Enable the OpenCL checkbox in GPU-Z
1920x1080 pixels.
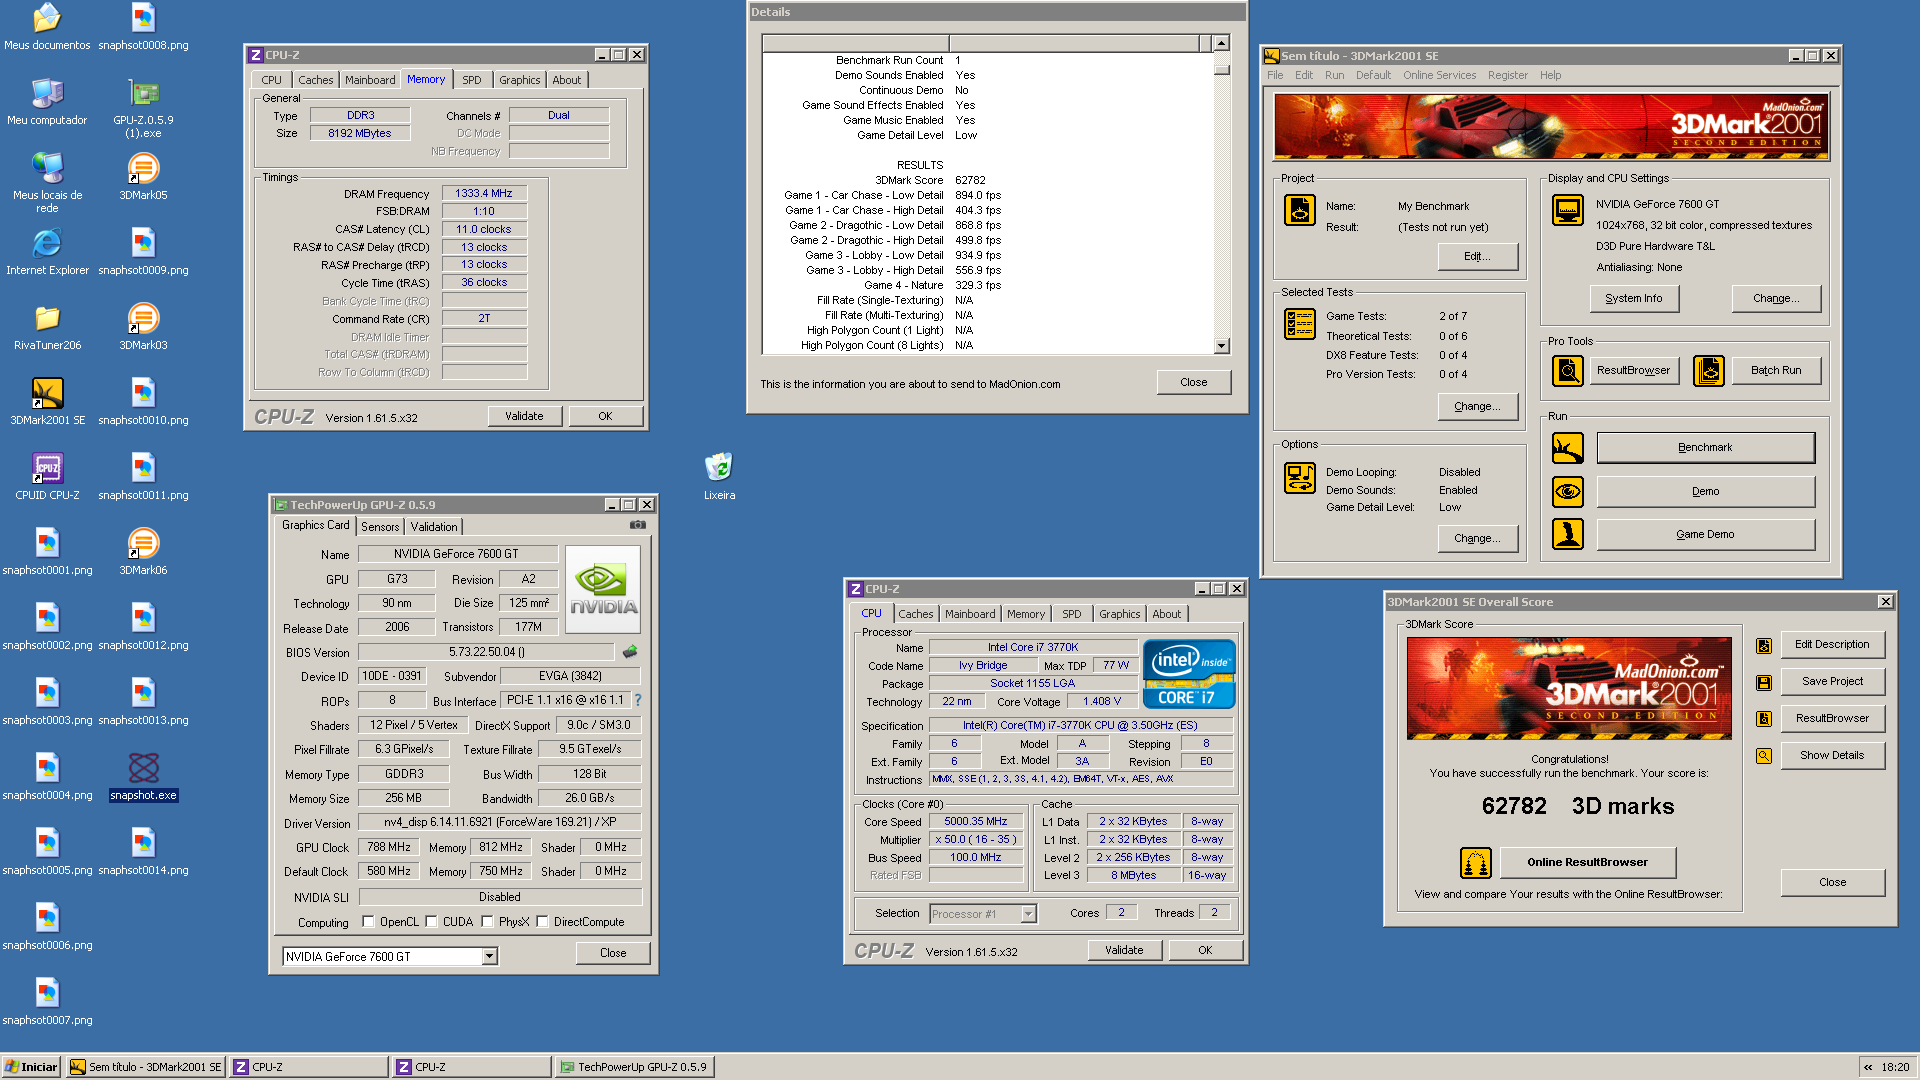(x=368, y=922)
